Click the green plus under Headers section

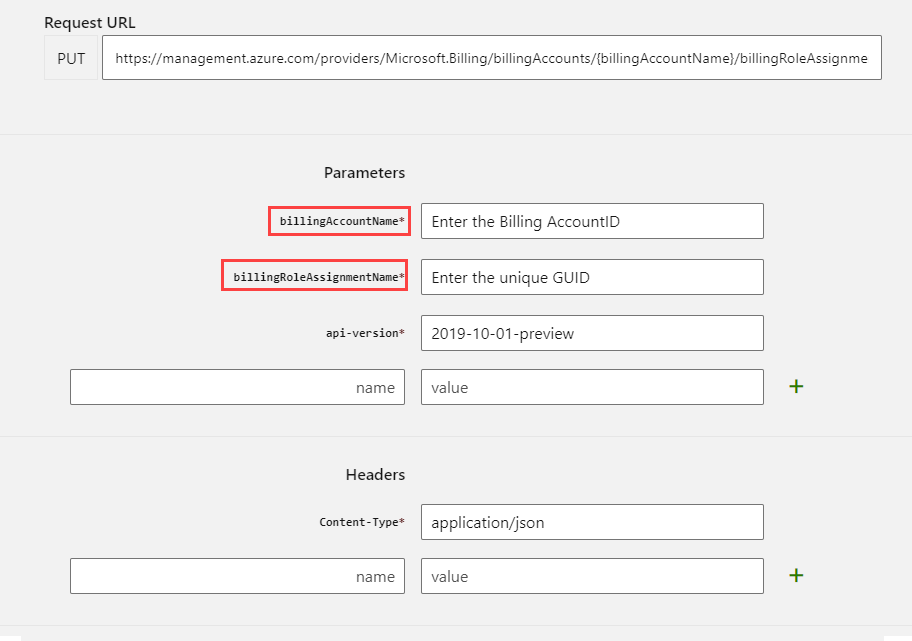tap(795, 575)
